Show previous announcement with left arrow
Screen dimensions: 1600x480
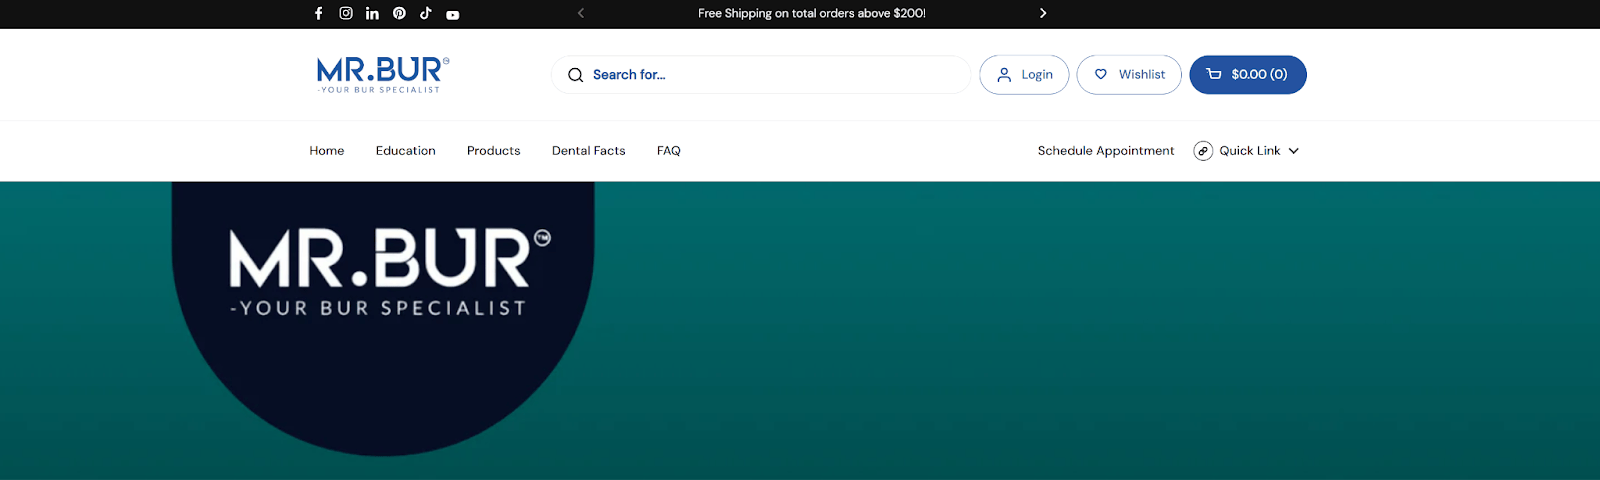tap(581, 14)
